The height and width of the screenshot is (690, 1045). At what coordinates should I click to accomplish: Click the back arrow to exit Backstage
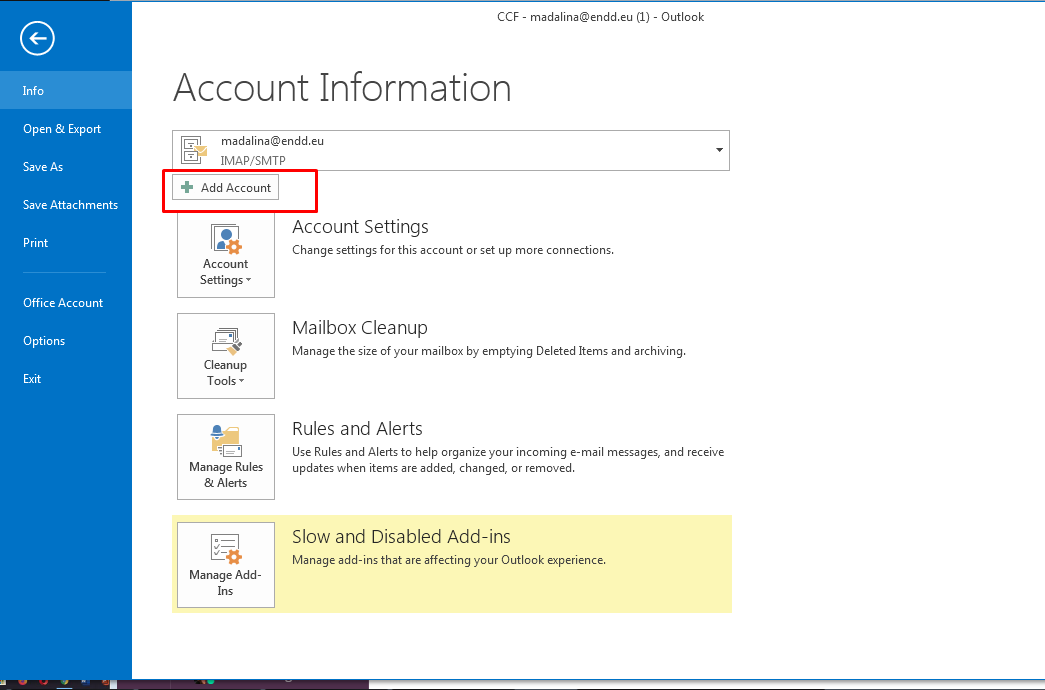[x=37, y=39]
